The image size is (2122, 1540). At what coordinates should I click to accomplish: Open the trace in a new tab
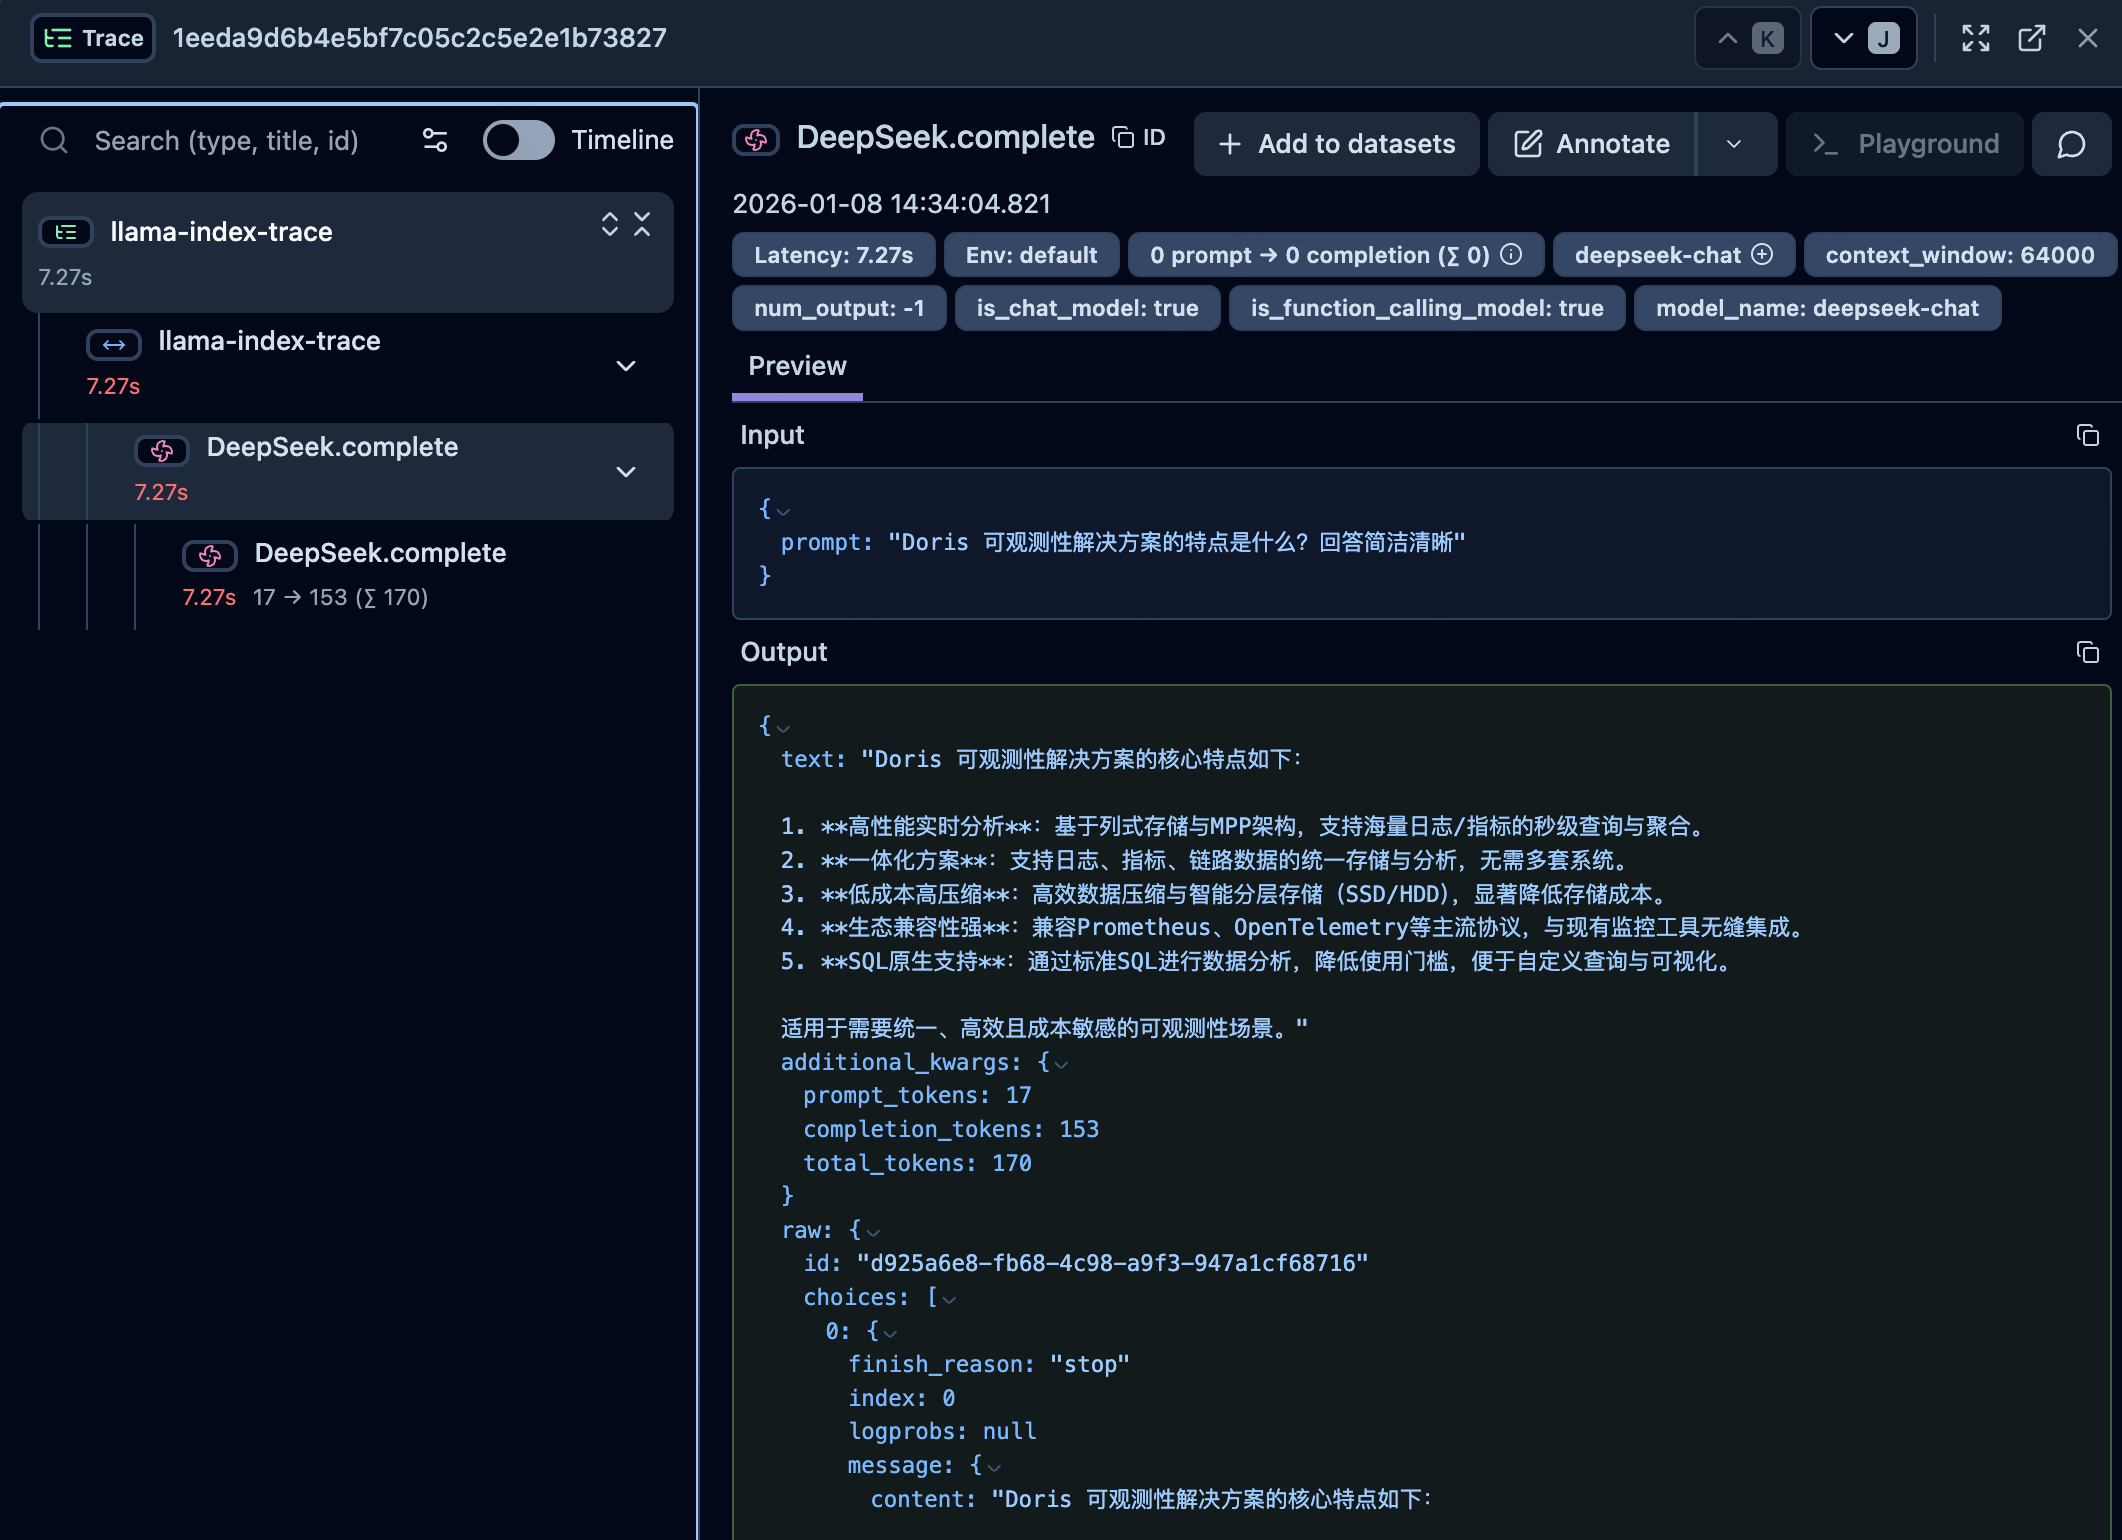click(x=2031, y=39)
